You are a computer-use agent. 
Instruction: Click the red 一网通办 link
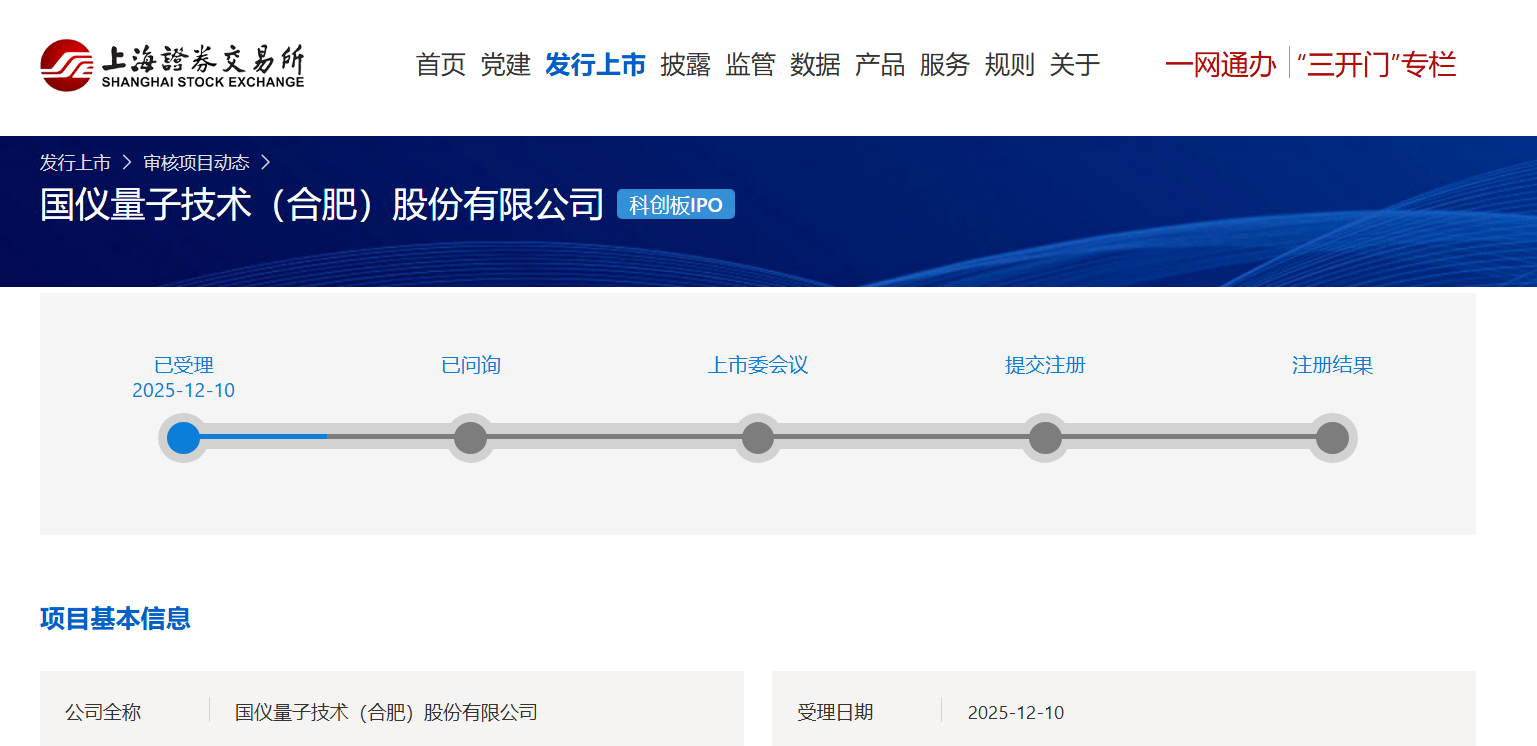coord(1220,65)
